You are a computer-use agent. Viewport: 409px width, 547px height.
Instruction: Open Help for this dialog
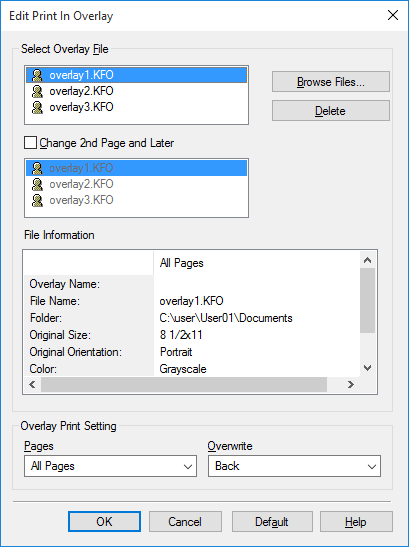click(x=356, y=522)
